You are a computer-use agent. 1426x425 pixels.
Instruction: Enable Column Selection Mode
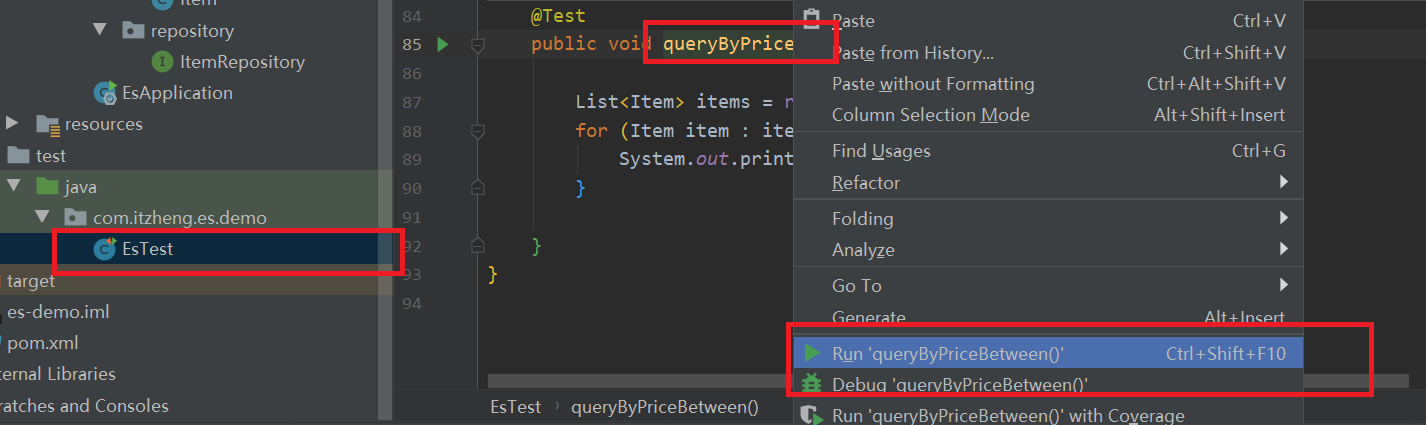click(1048, 115)
